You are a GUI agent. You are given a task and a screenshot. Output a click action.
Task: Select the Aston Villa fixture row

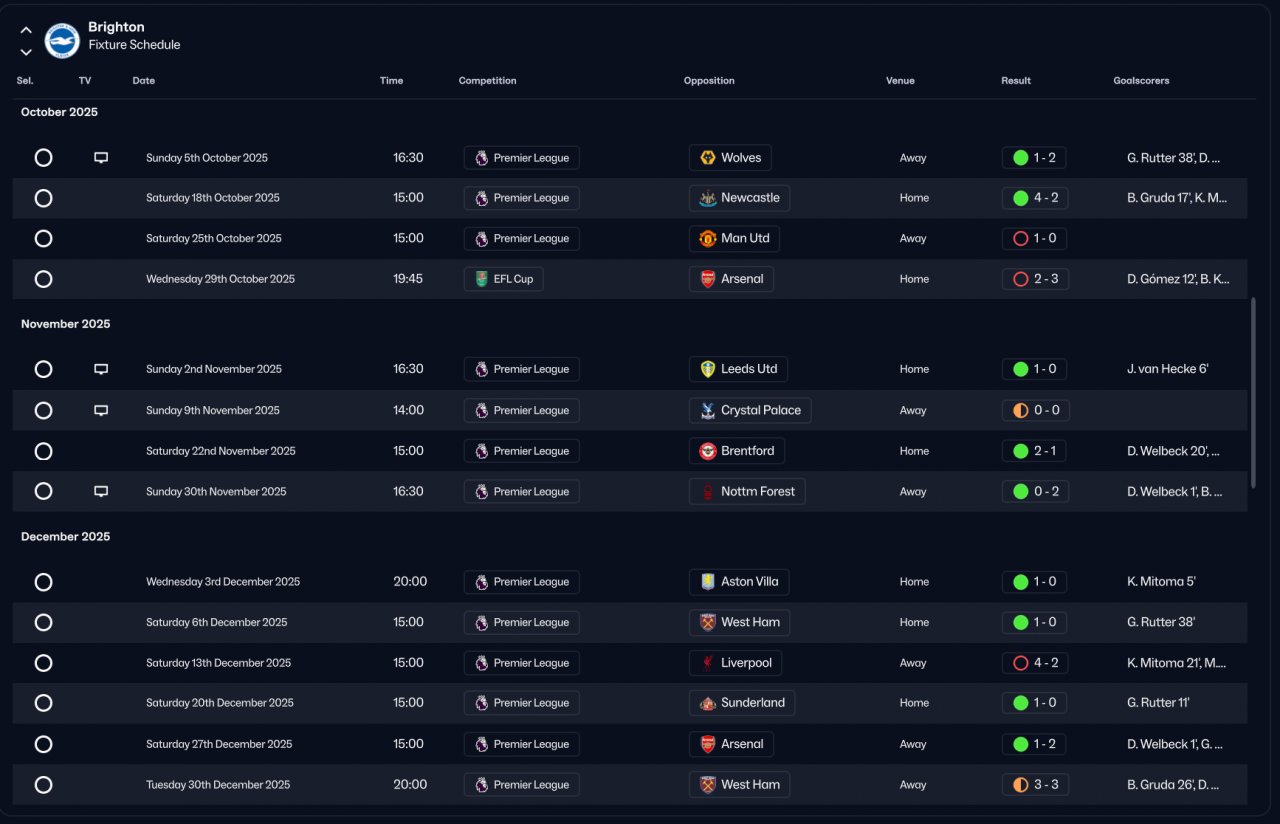(43, 582)
